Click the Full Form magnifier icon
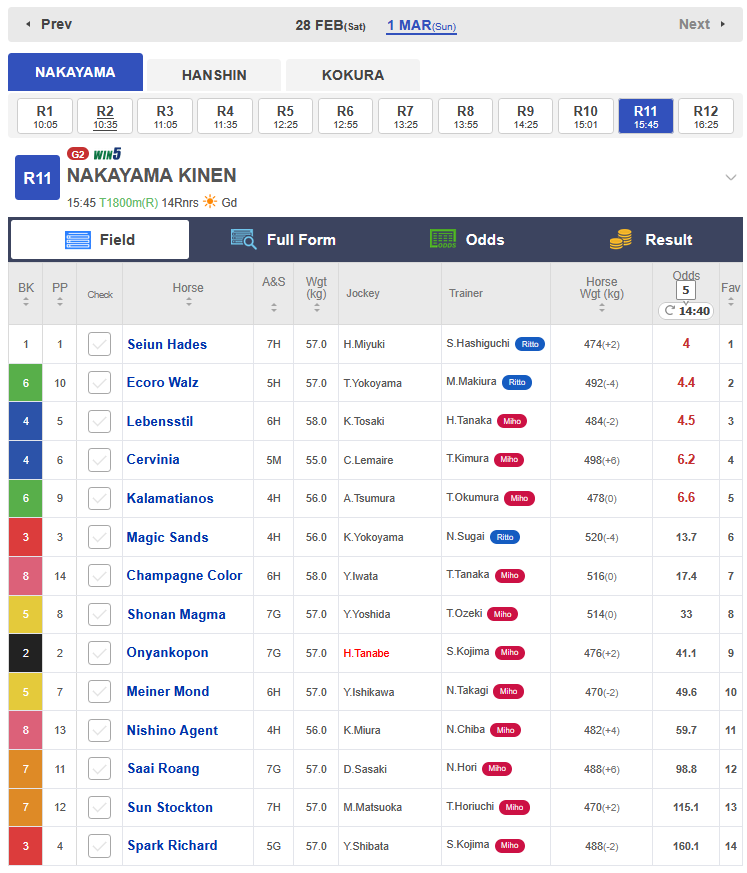This screenshot has width=747, height=873. point(243,239)
